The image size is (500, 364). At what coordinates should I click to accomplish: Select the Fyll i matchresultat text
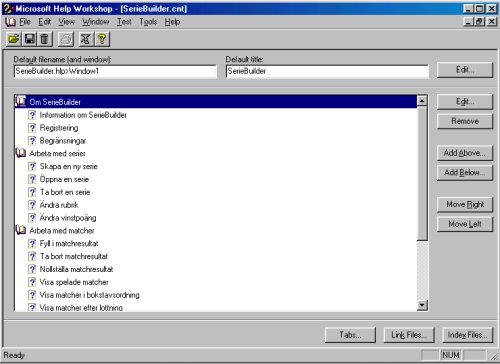click(69, 244)
